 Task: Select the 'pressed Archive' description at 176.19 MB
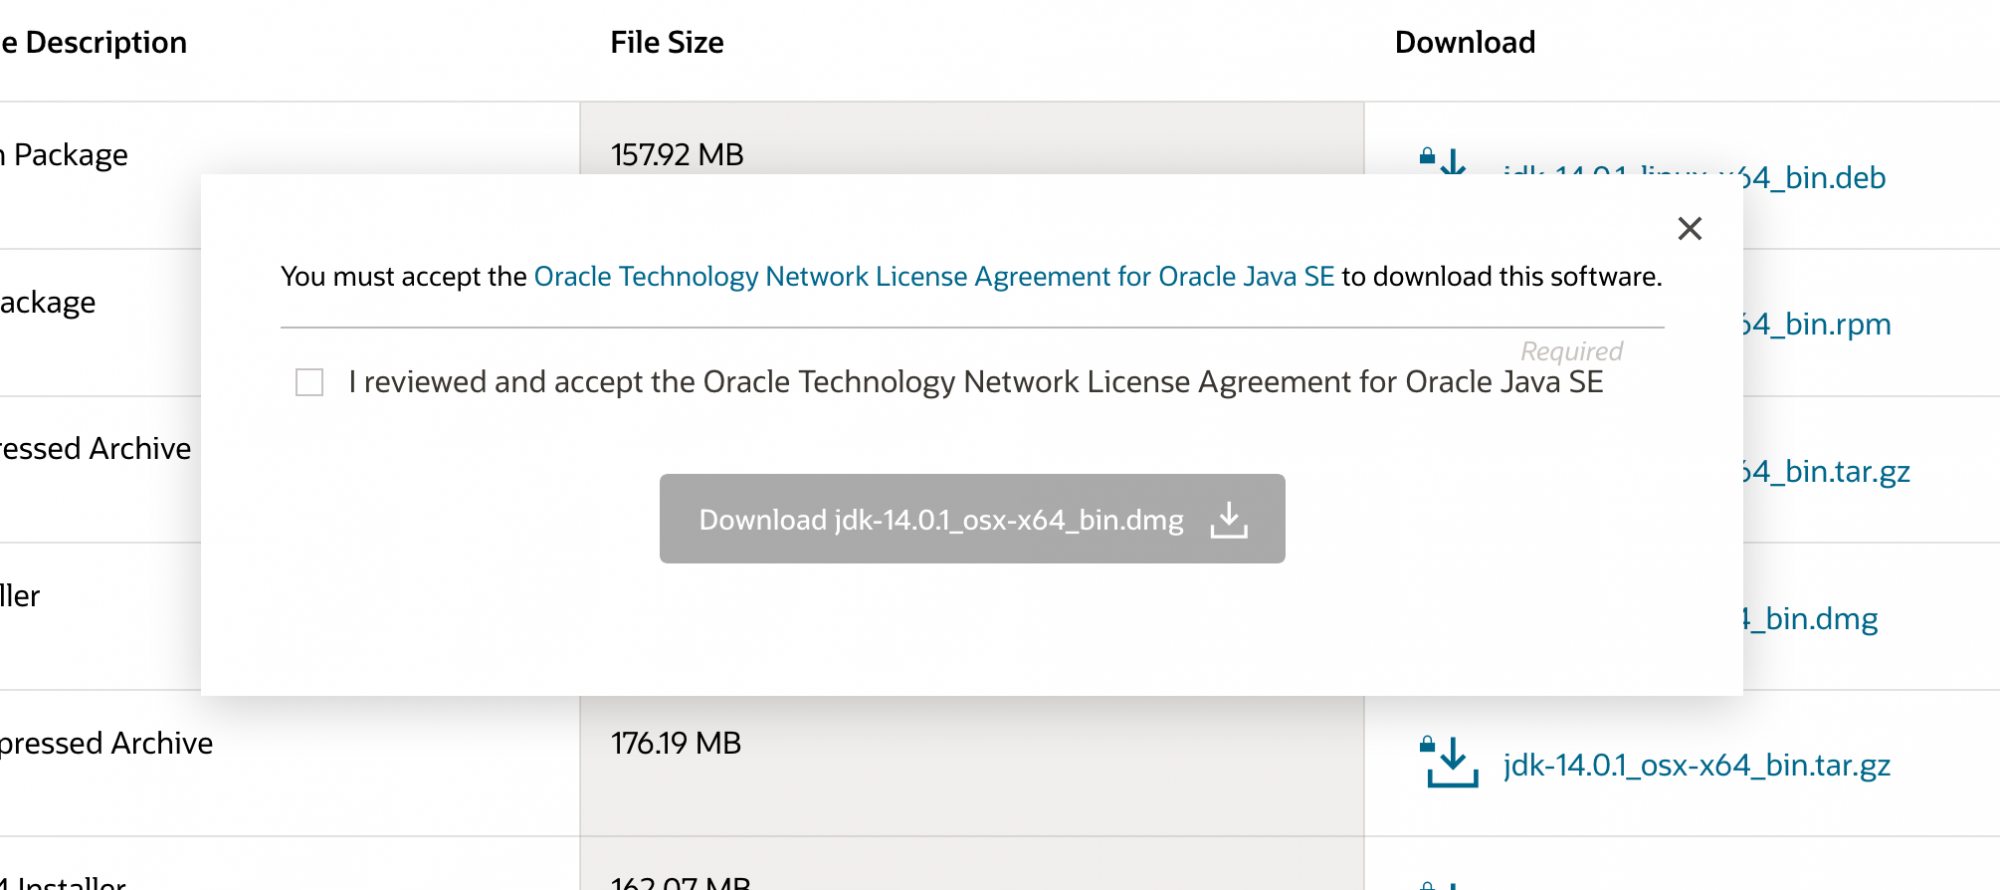[x=106, y=743]
